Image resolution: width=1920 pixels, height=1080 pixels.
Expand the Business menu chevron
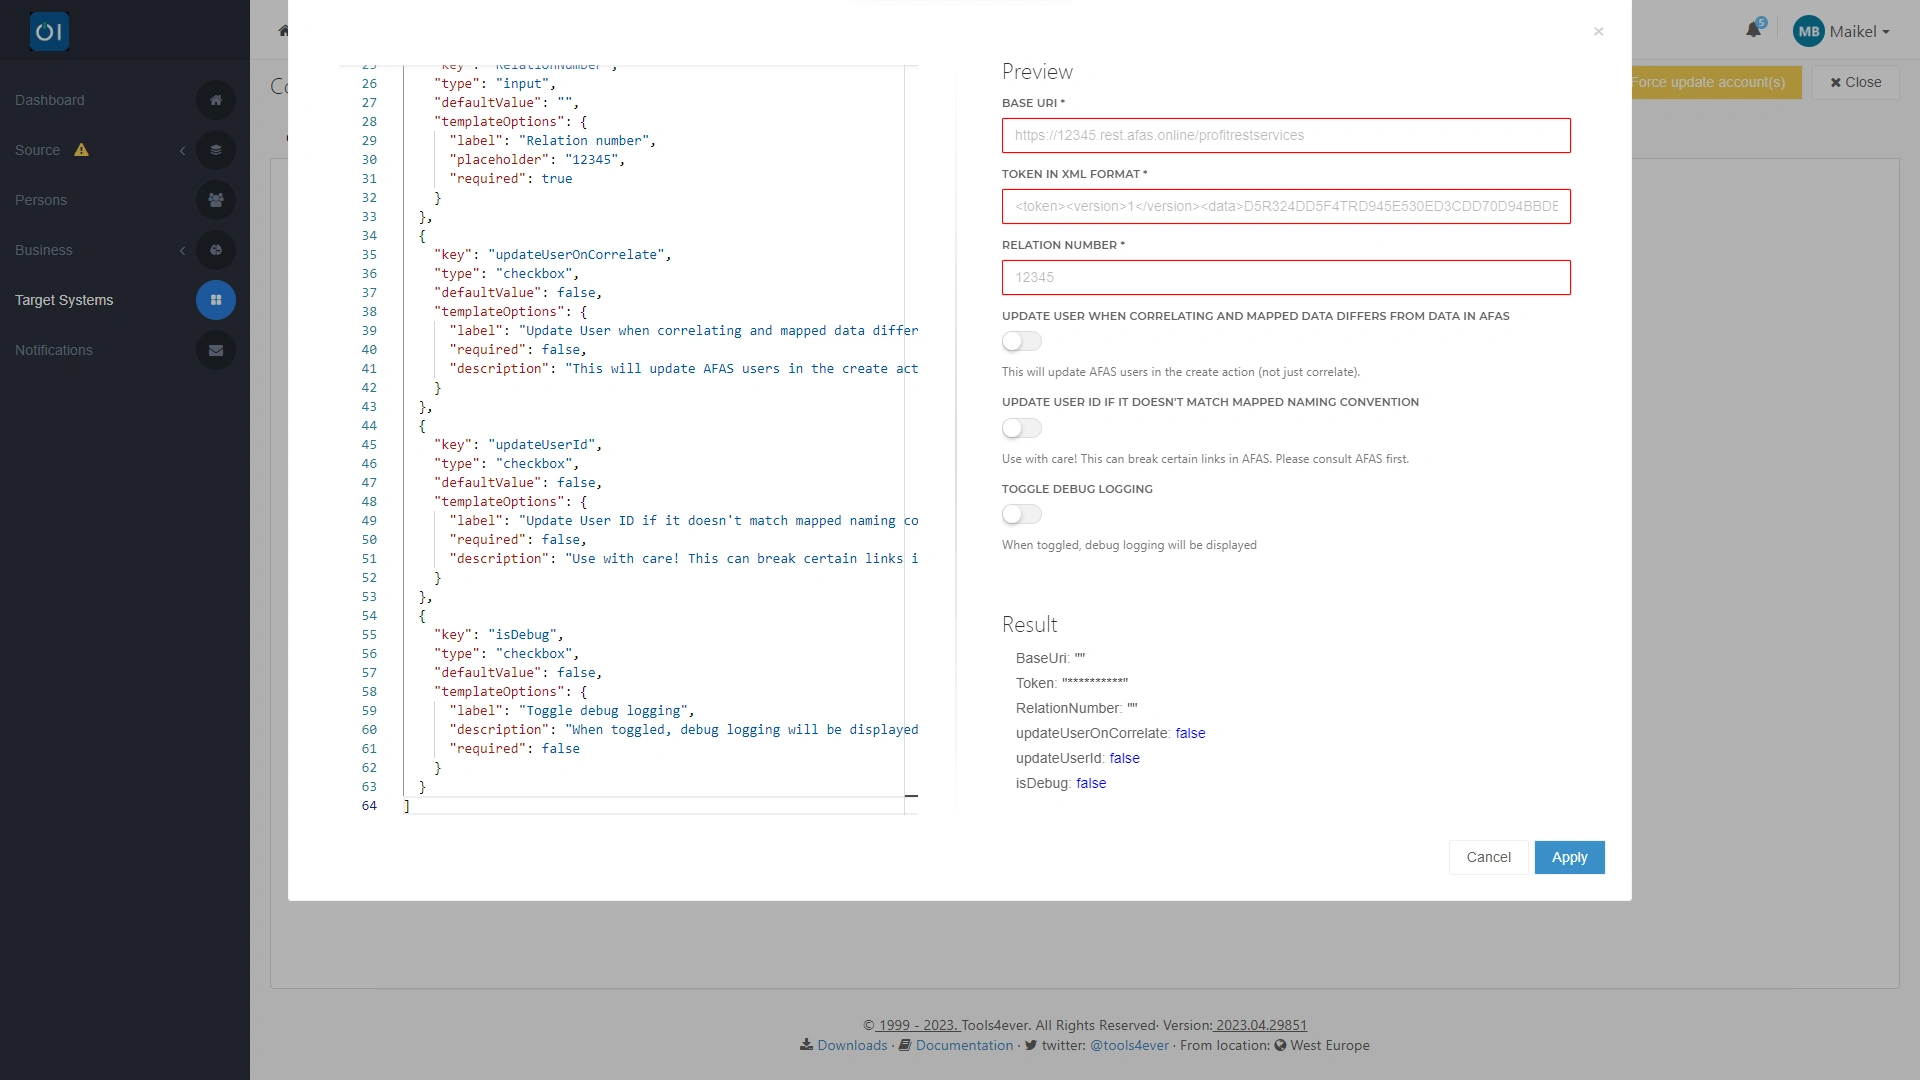[x=182, y=250]
